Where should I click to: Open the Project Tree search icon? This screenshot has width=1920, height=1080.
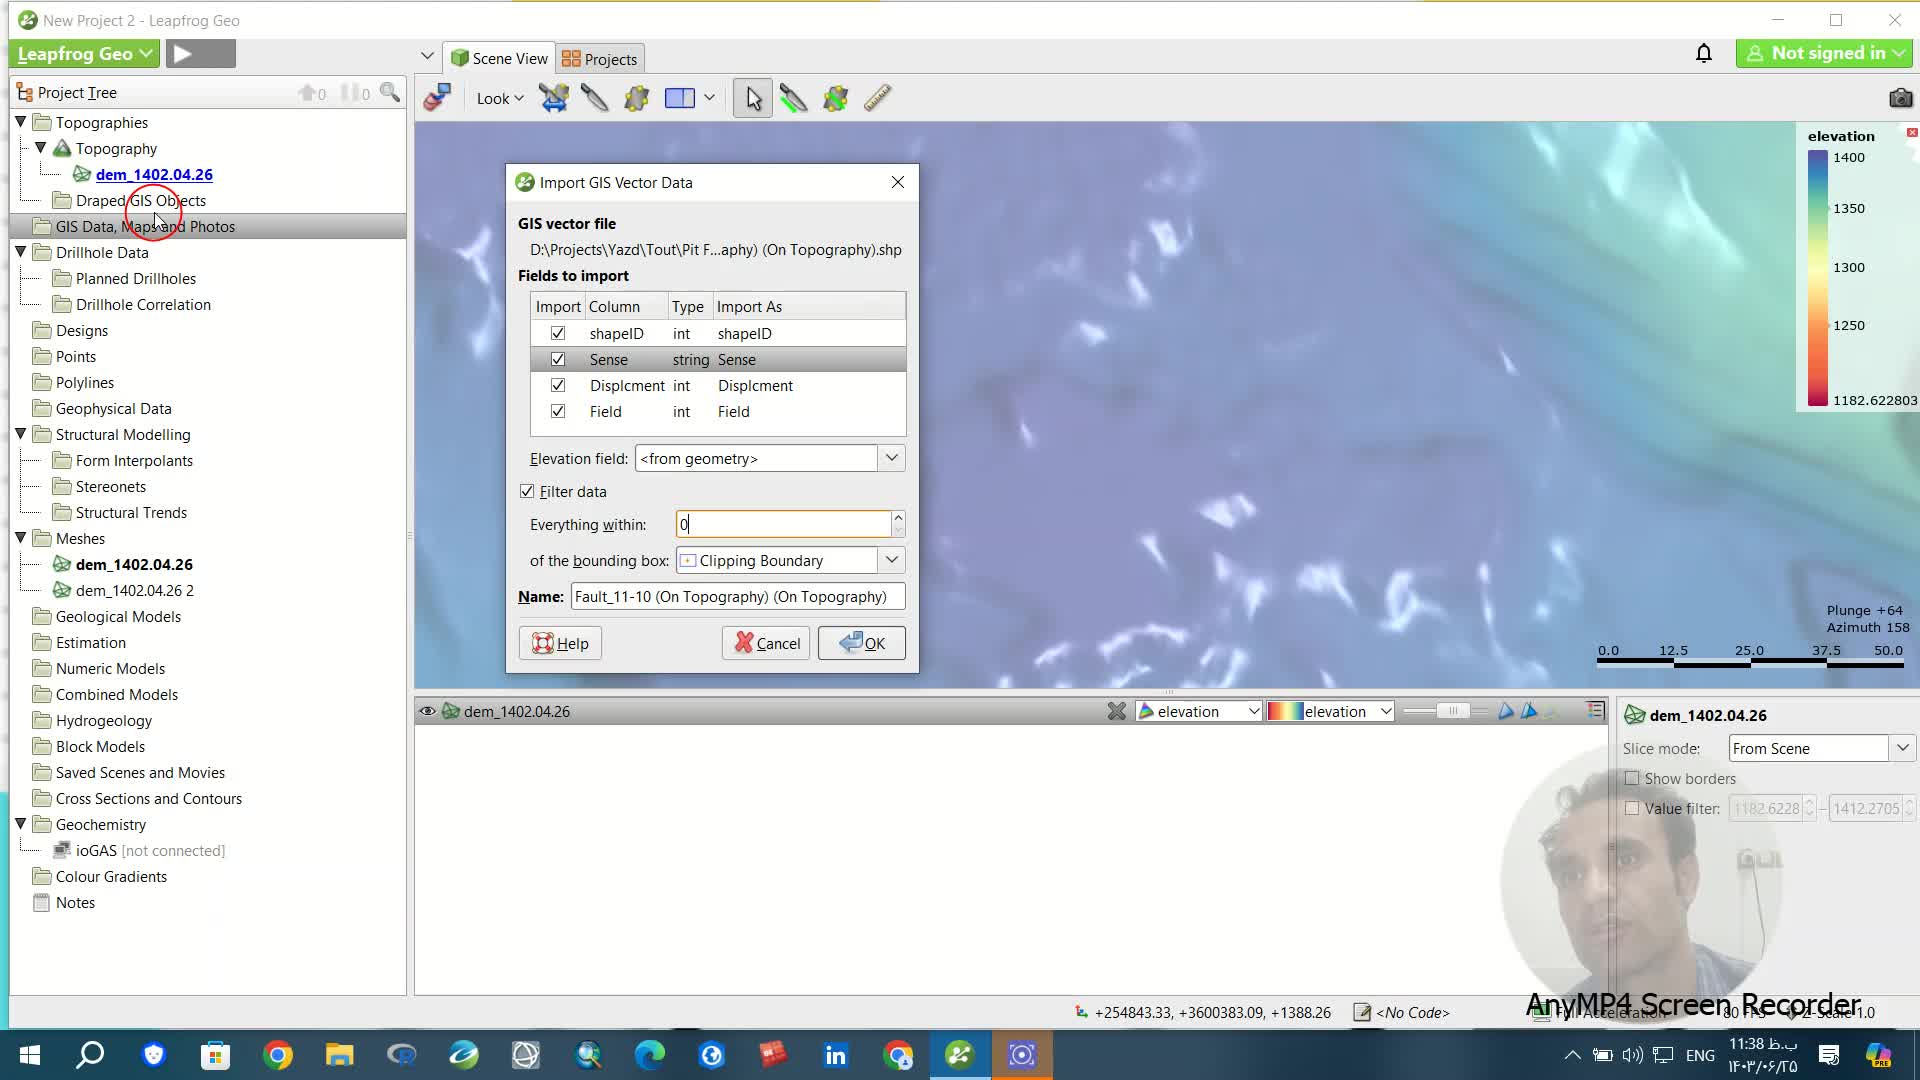[x=390, y=93]
